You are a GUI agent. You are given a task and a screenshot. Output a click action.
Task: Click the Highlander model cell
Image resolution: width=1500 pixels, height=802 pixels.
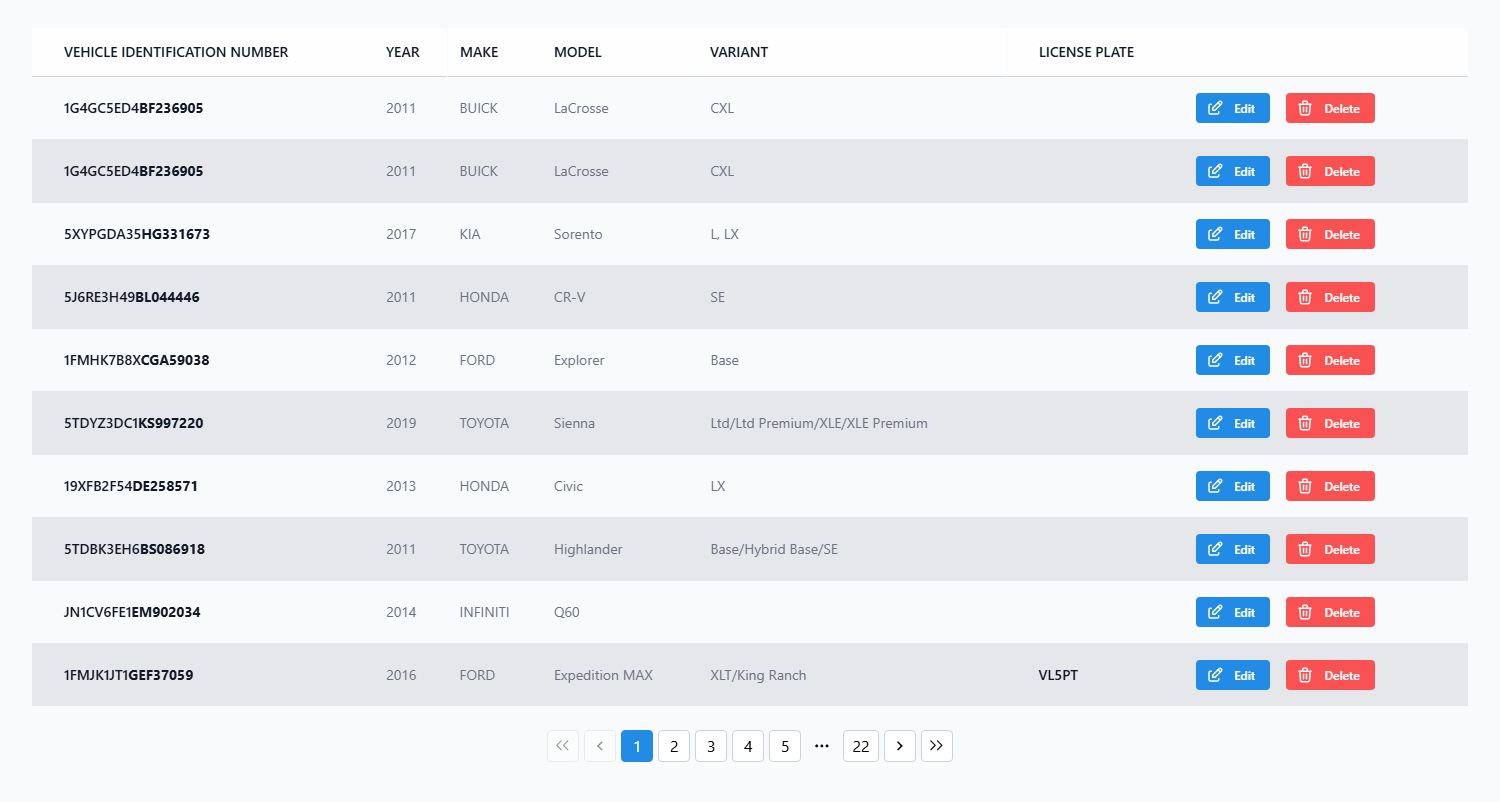click(588, 549)
